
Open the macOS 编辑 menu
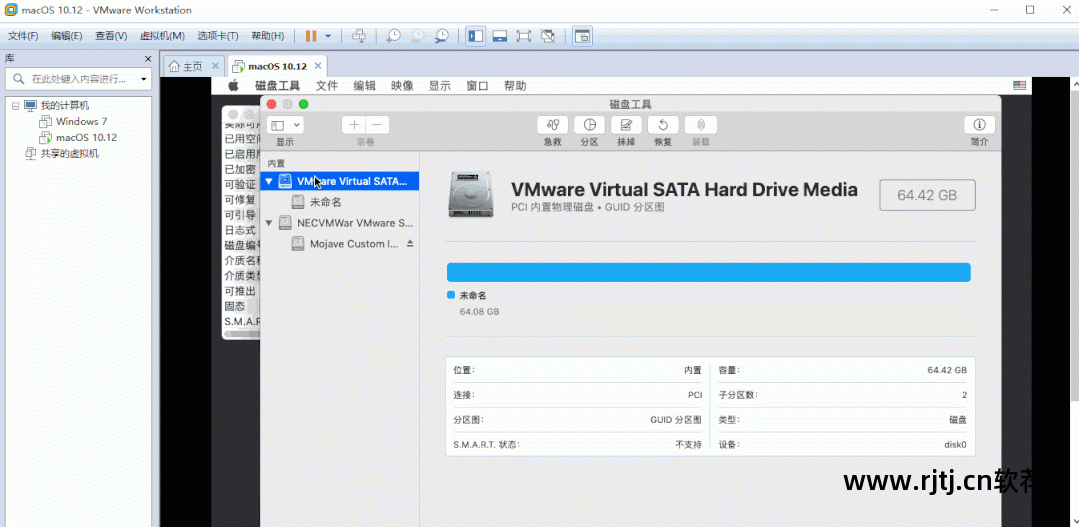click(x=365, y=85)
